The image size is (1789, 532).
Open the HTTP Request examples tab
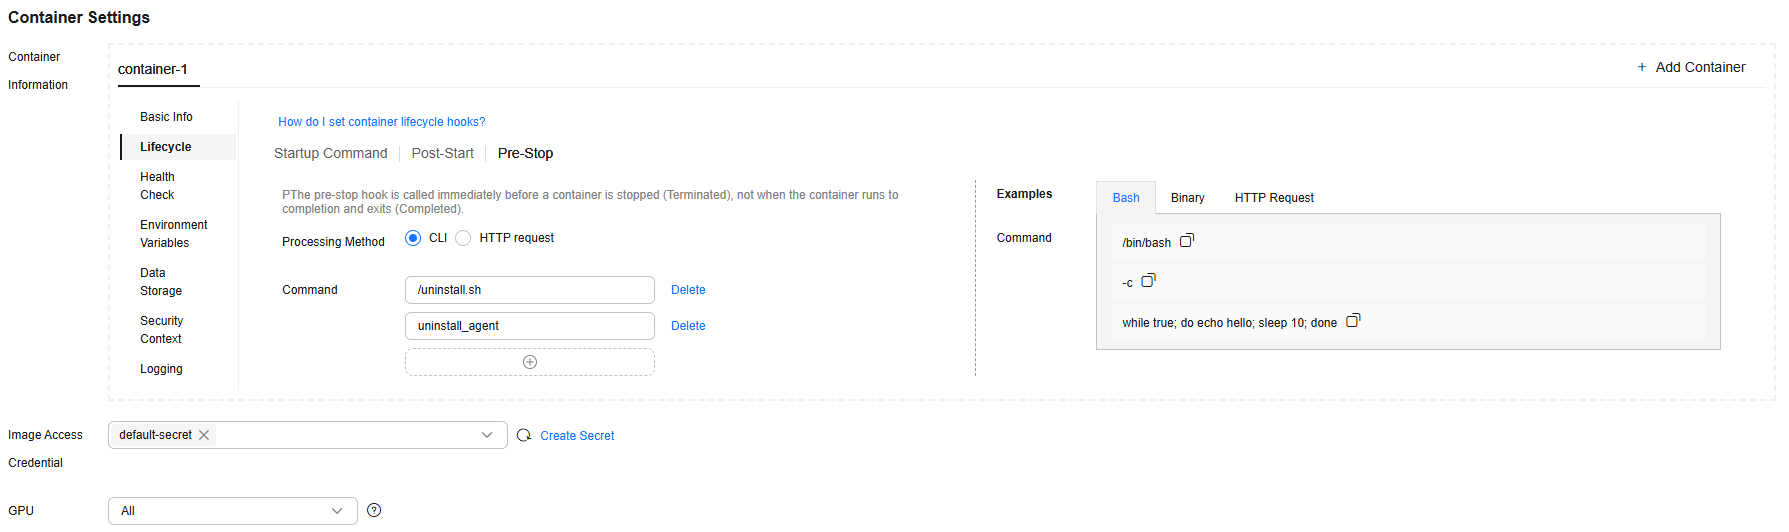[1274, 198]
